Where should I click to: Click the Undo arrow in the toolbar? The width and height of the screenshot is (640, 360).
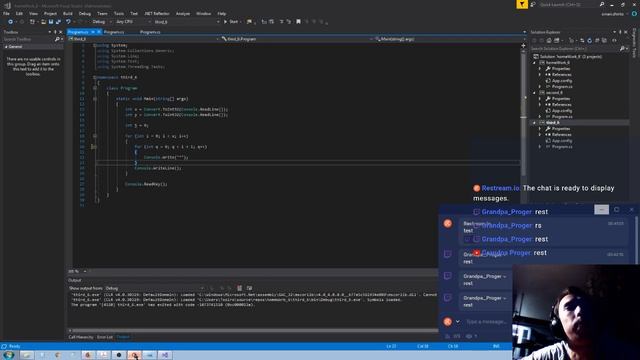pos(68,22)
